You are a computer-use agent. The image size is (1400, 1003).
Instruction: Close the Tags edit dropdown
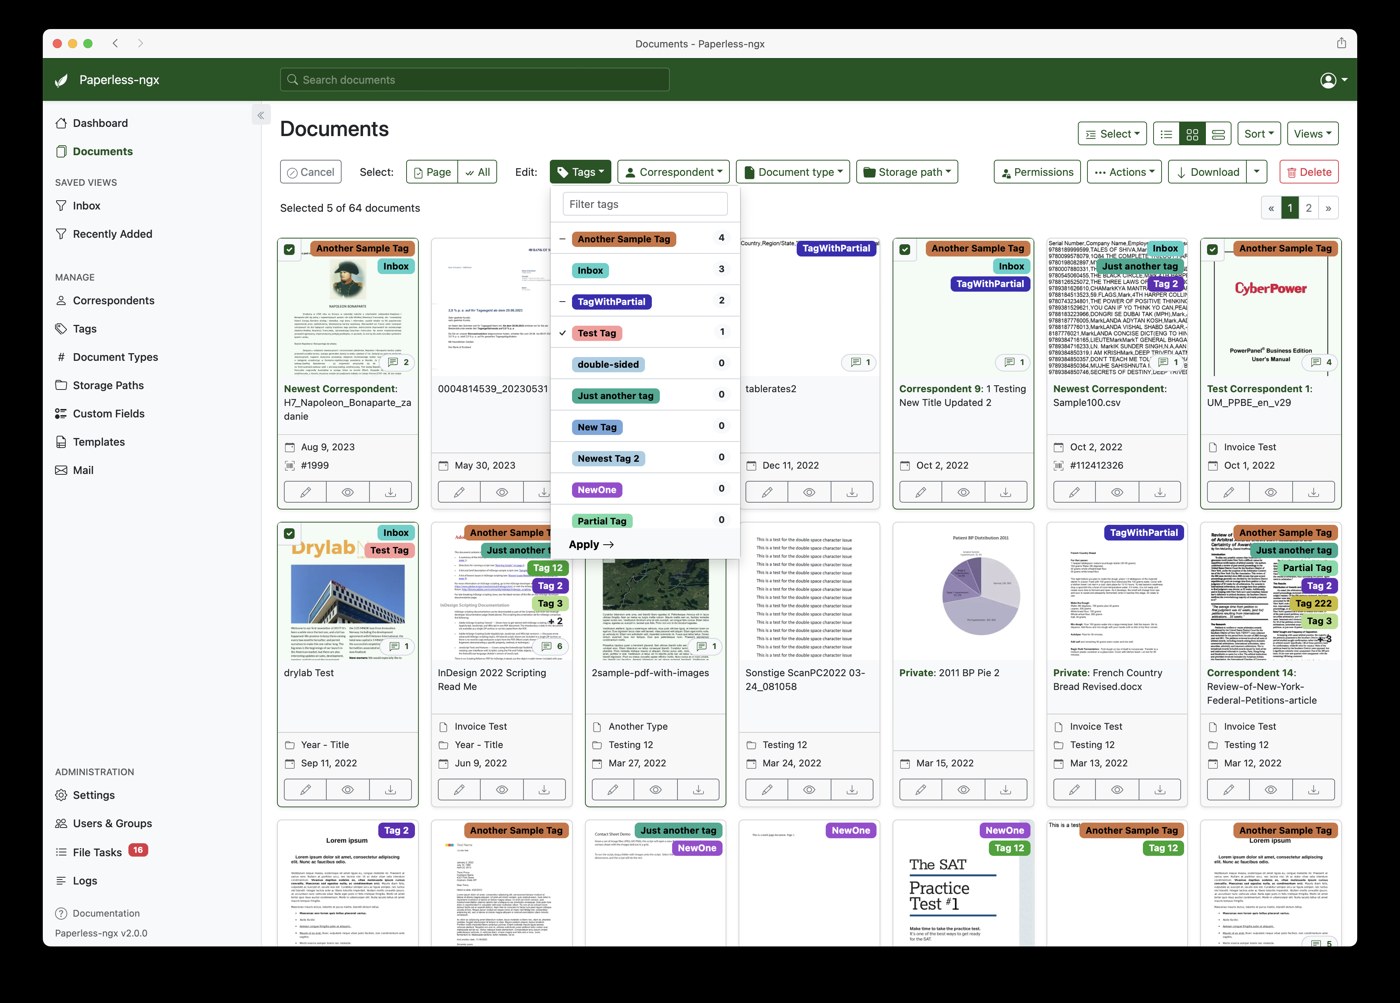click(580, 172)
